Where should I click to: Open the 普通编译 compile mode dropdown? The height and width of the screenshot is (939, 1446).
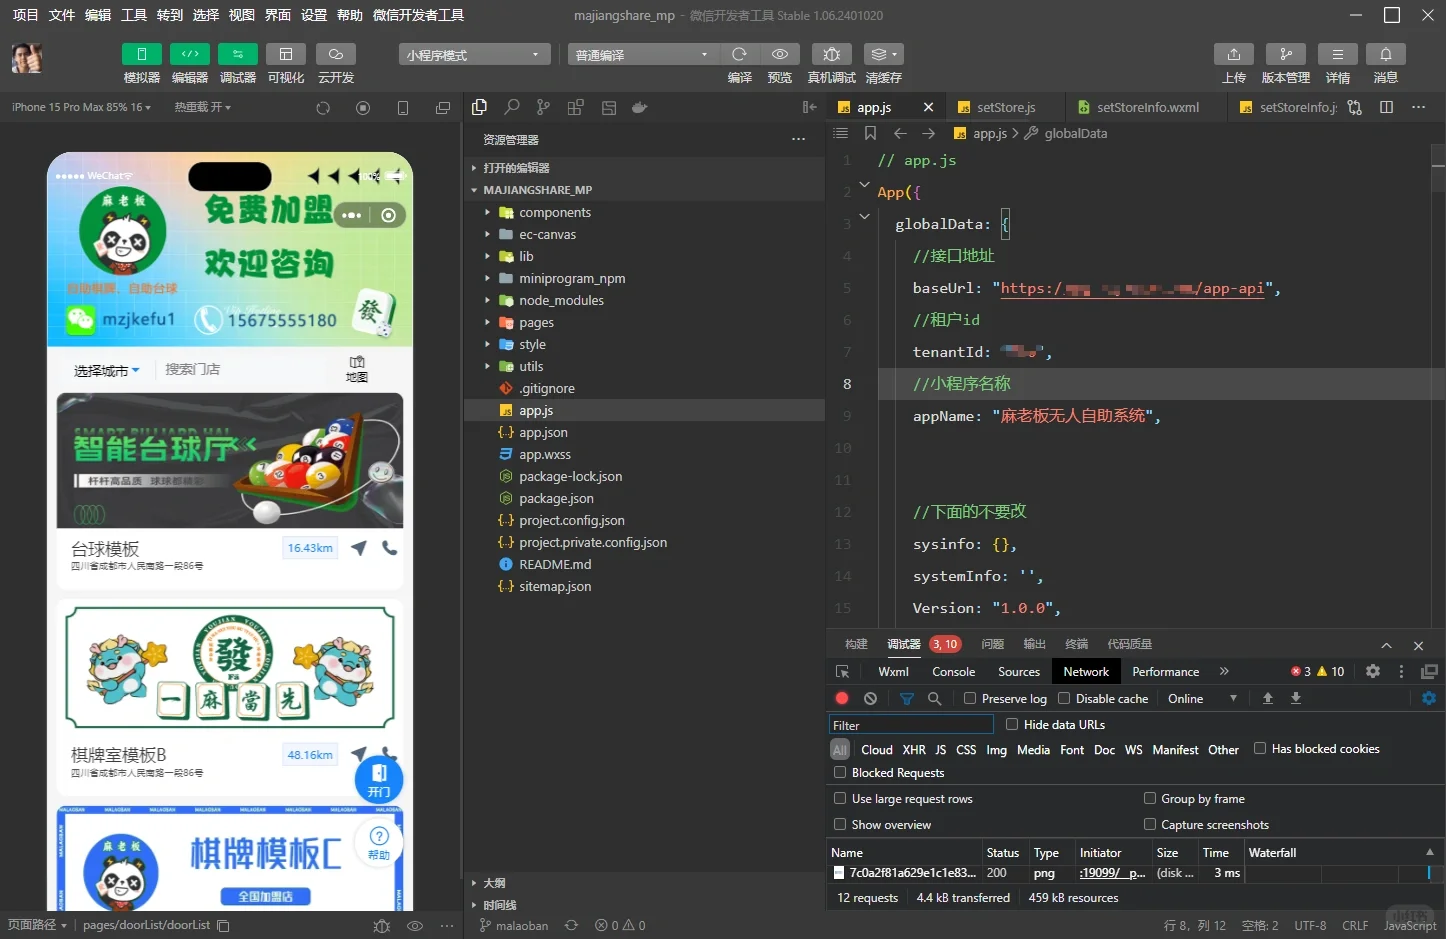click(x=642, y=54)
